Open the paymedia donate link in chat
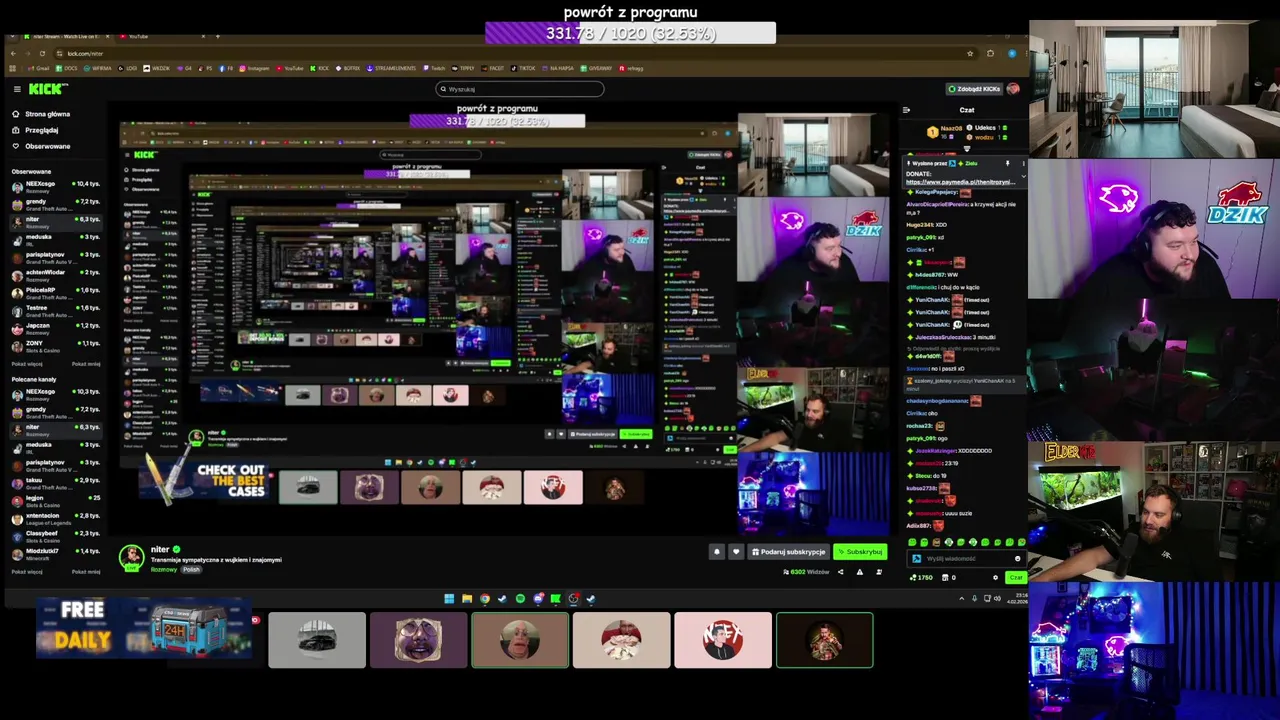 [960, 182]
